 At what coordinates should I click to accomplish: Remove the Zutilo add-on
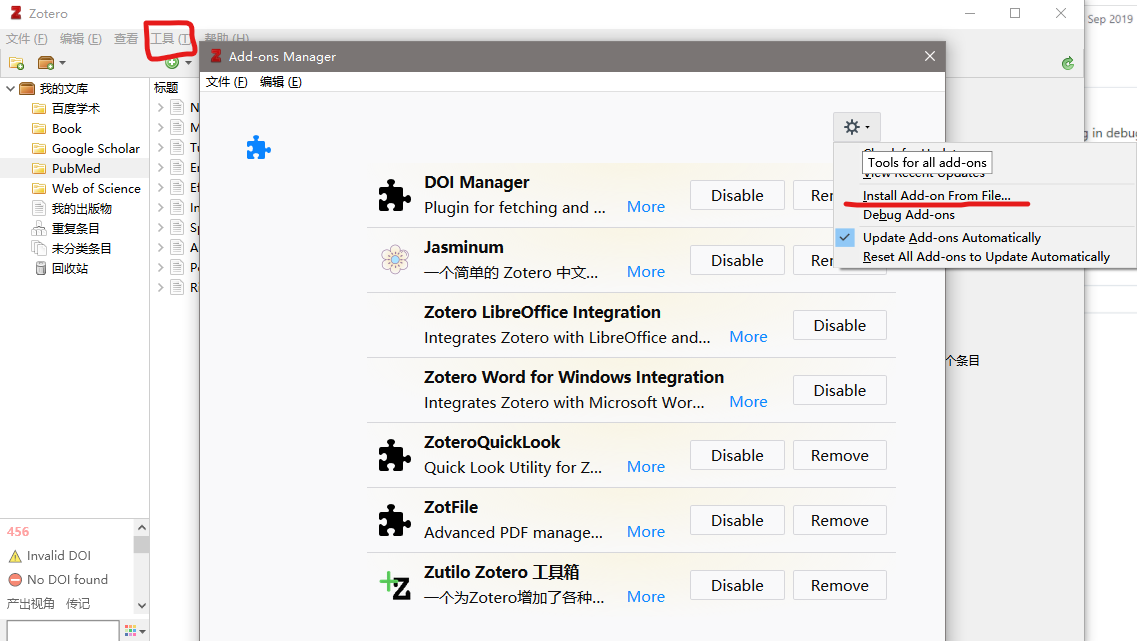pos(840,585)
